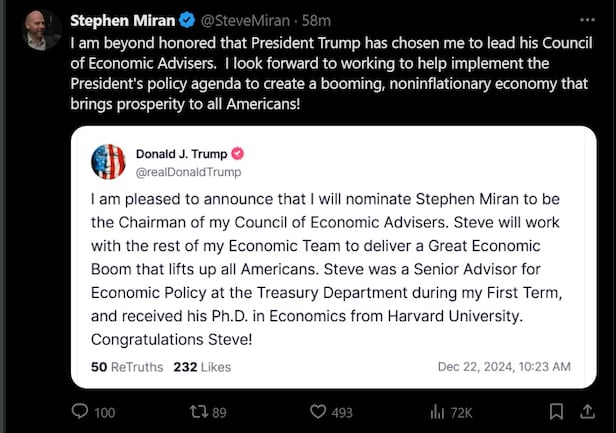Reply to Stephen Miran's post

(x=82, y=411)
